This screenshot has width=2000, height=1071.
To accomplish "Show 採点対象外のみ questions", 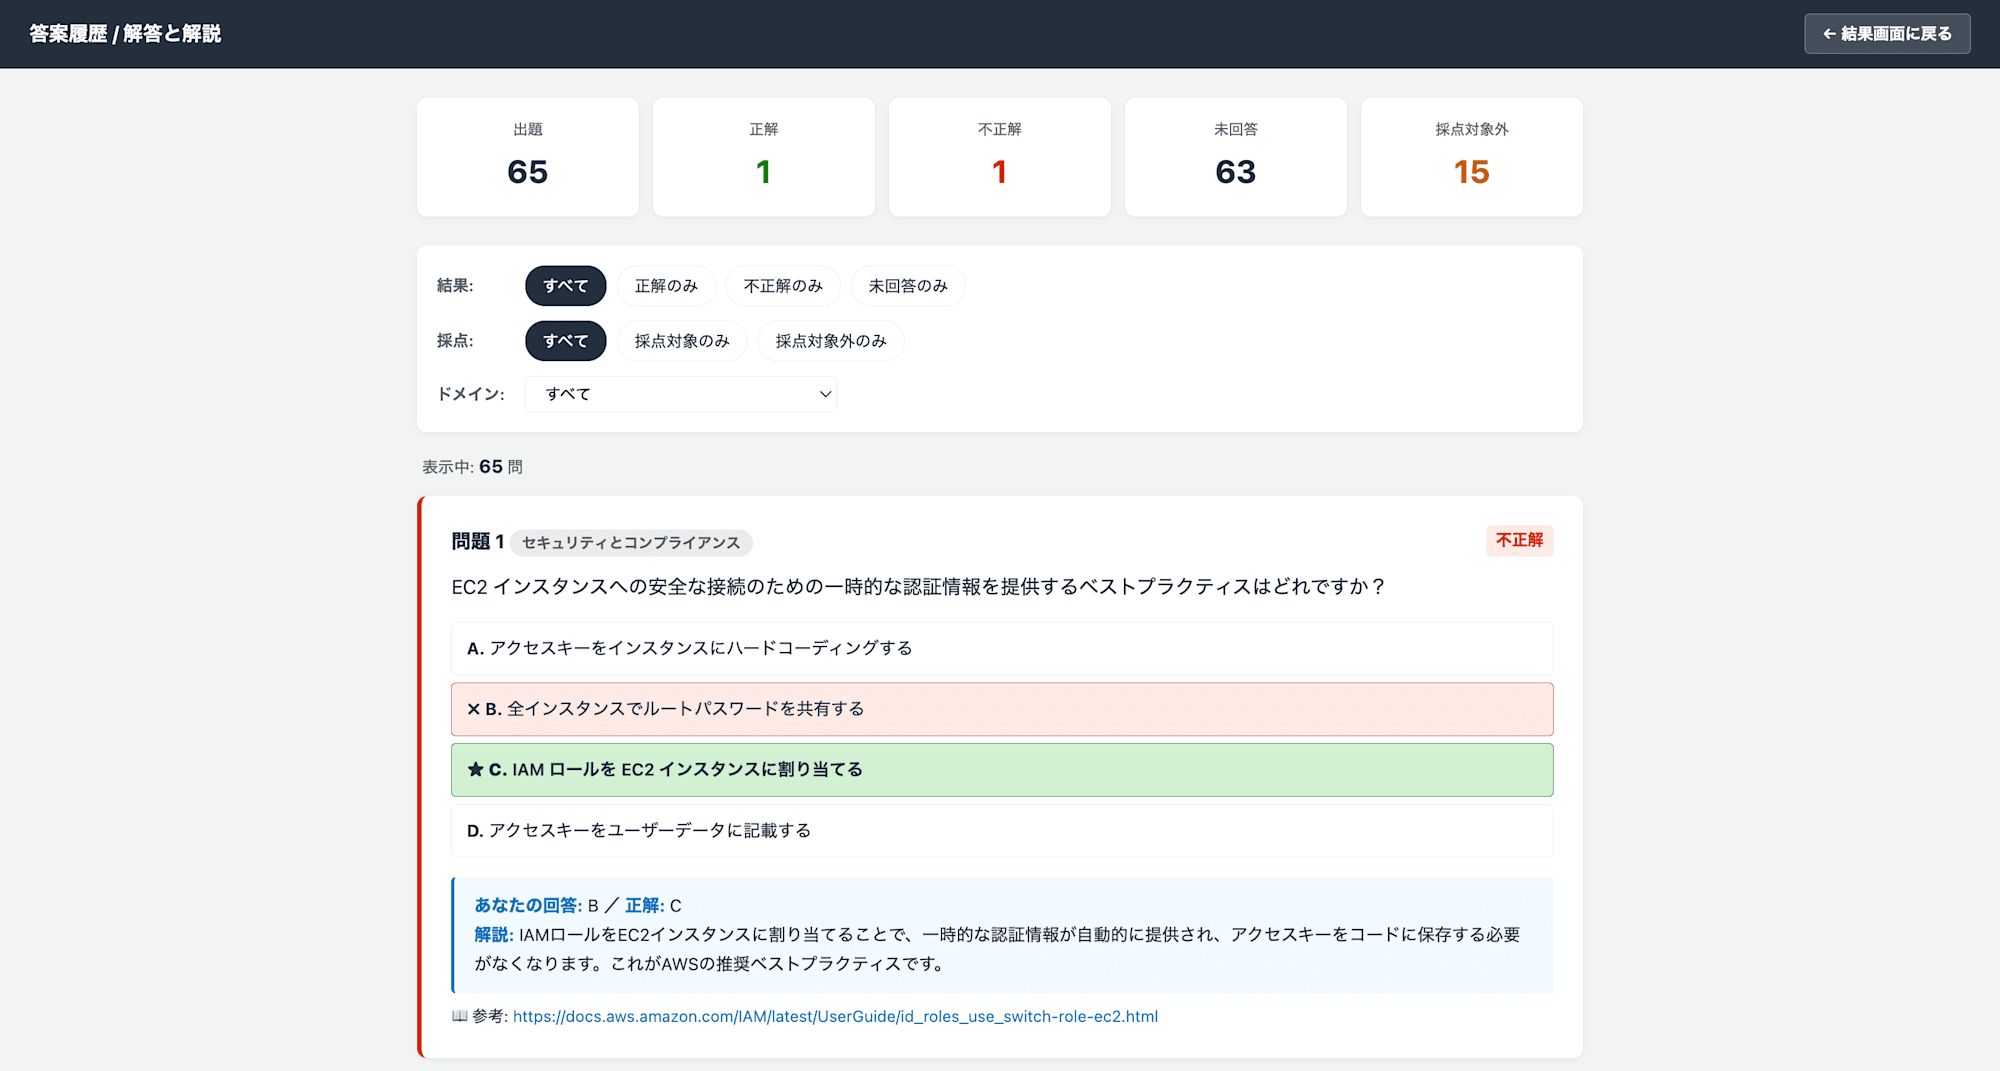I will tap(831, 341).
